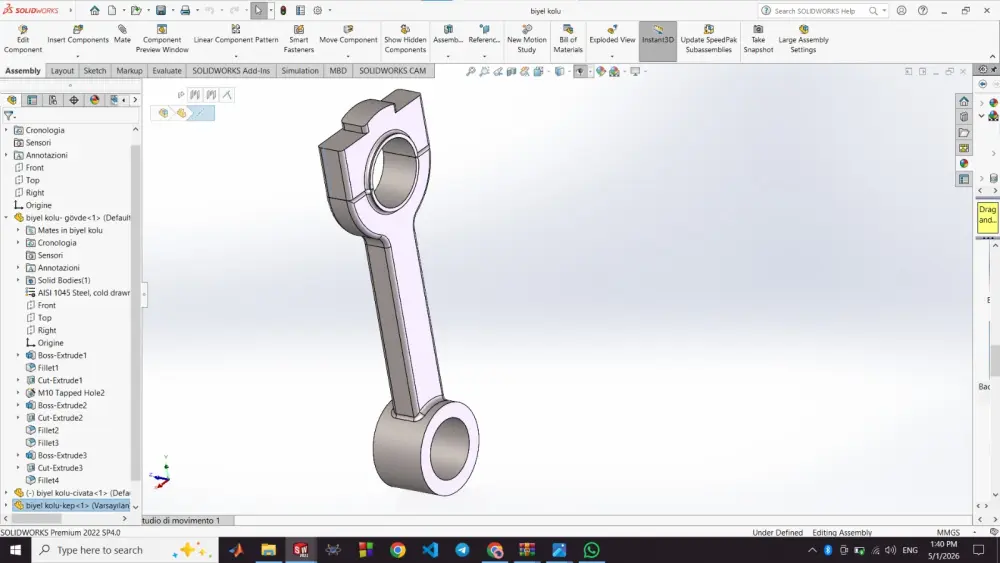Select biyel kolu-kep<1> component

pyautogui.click(x=71, y=506)
